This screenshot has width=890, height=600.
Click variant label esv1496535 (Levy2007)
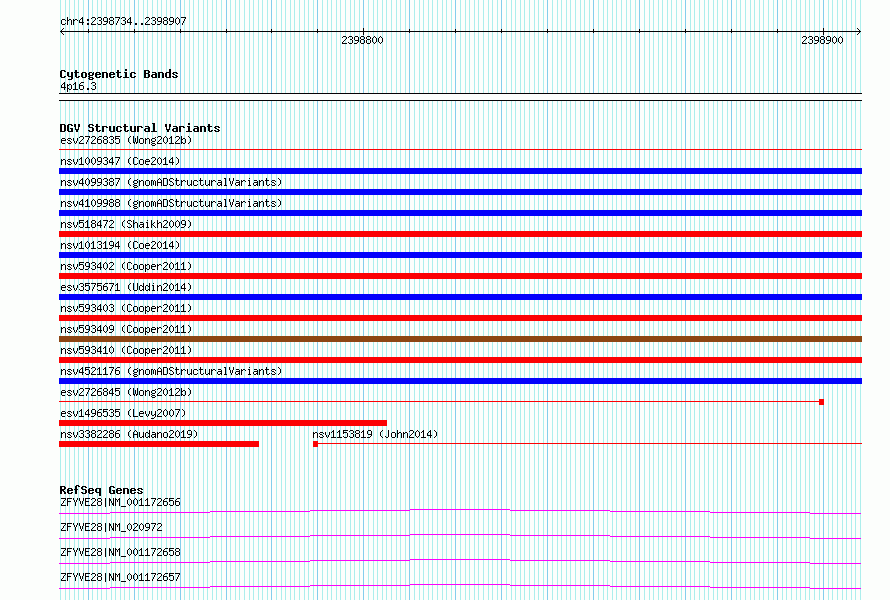point(123,413)
